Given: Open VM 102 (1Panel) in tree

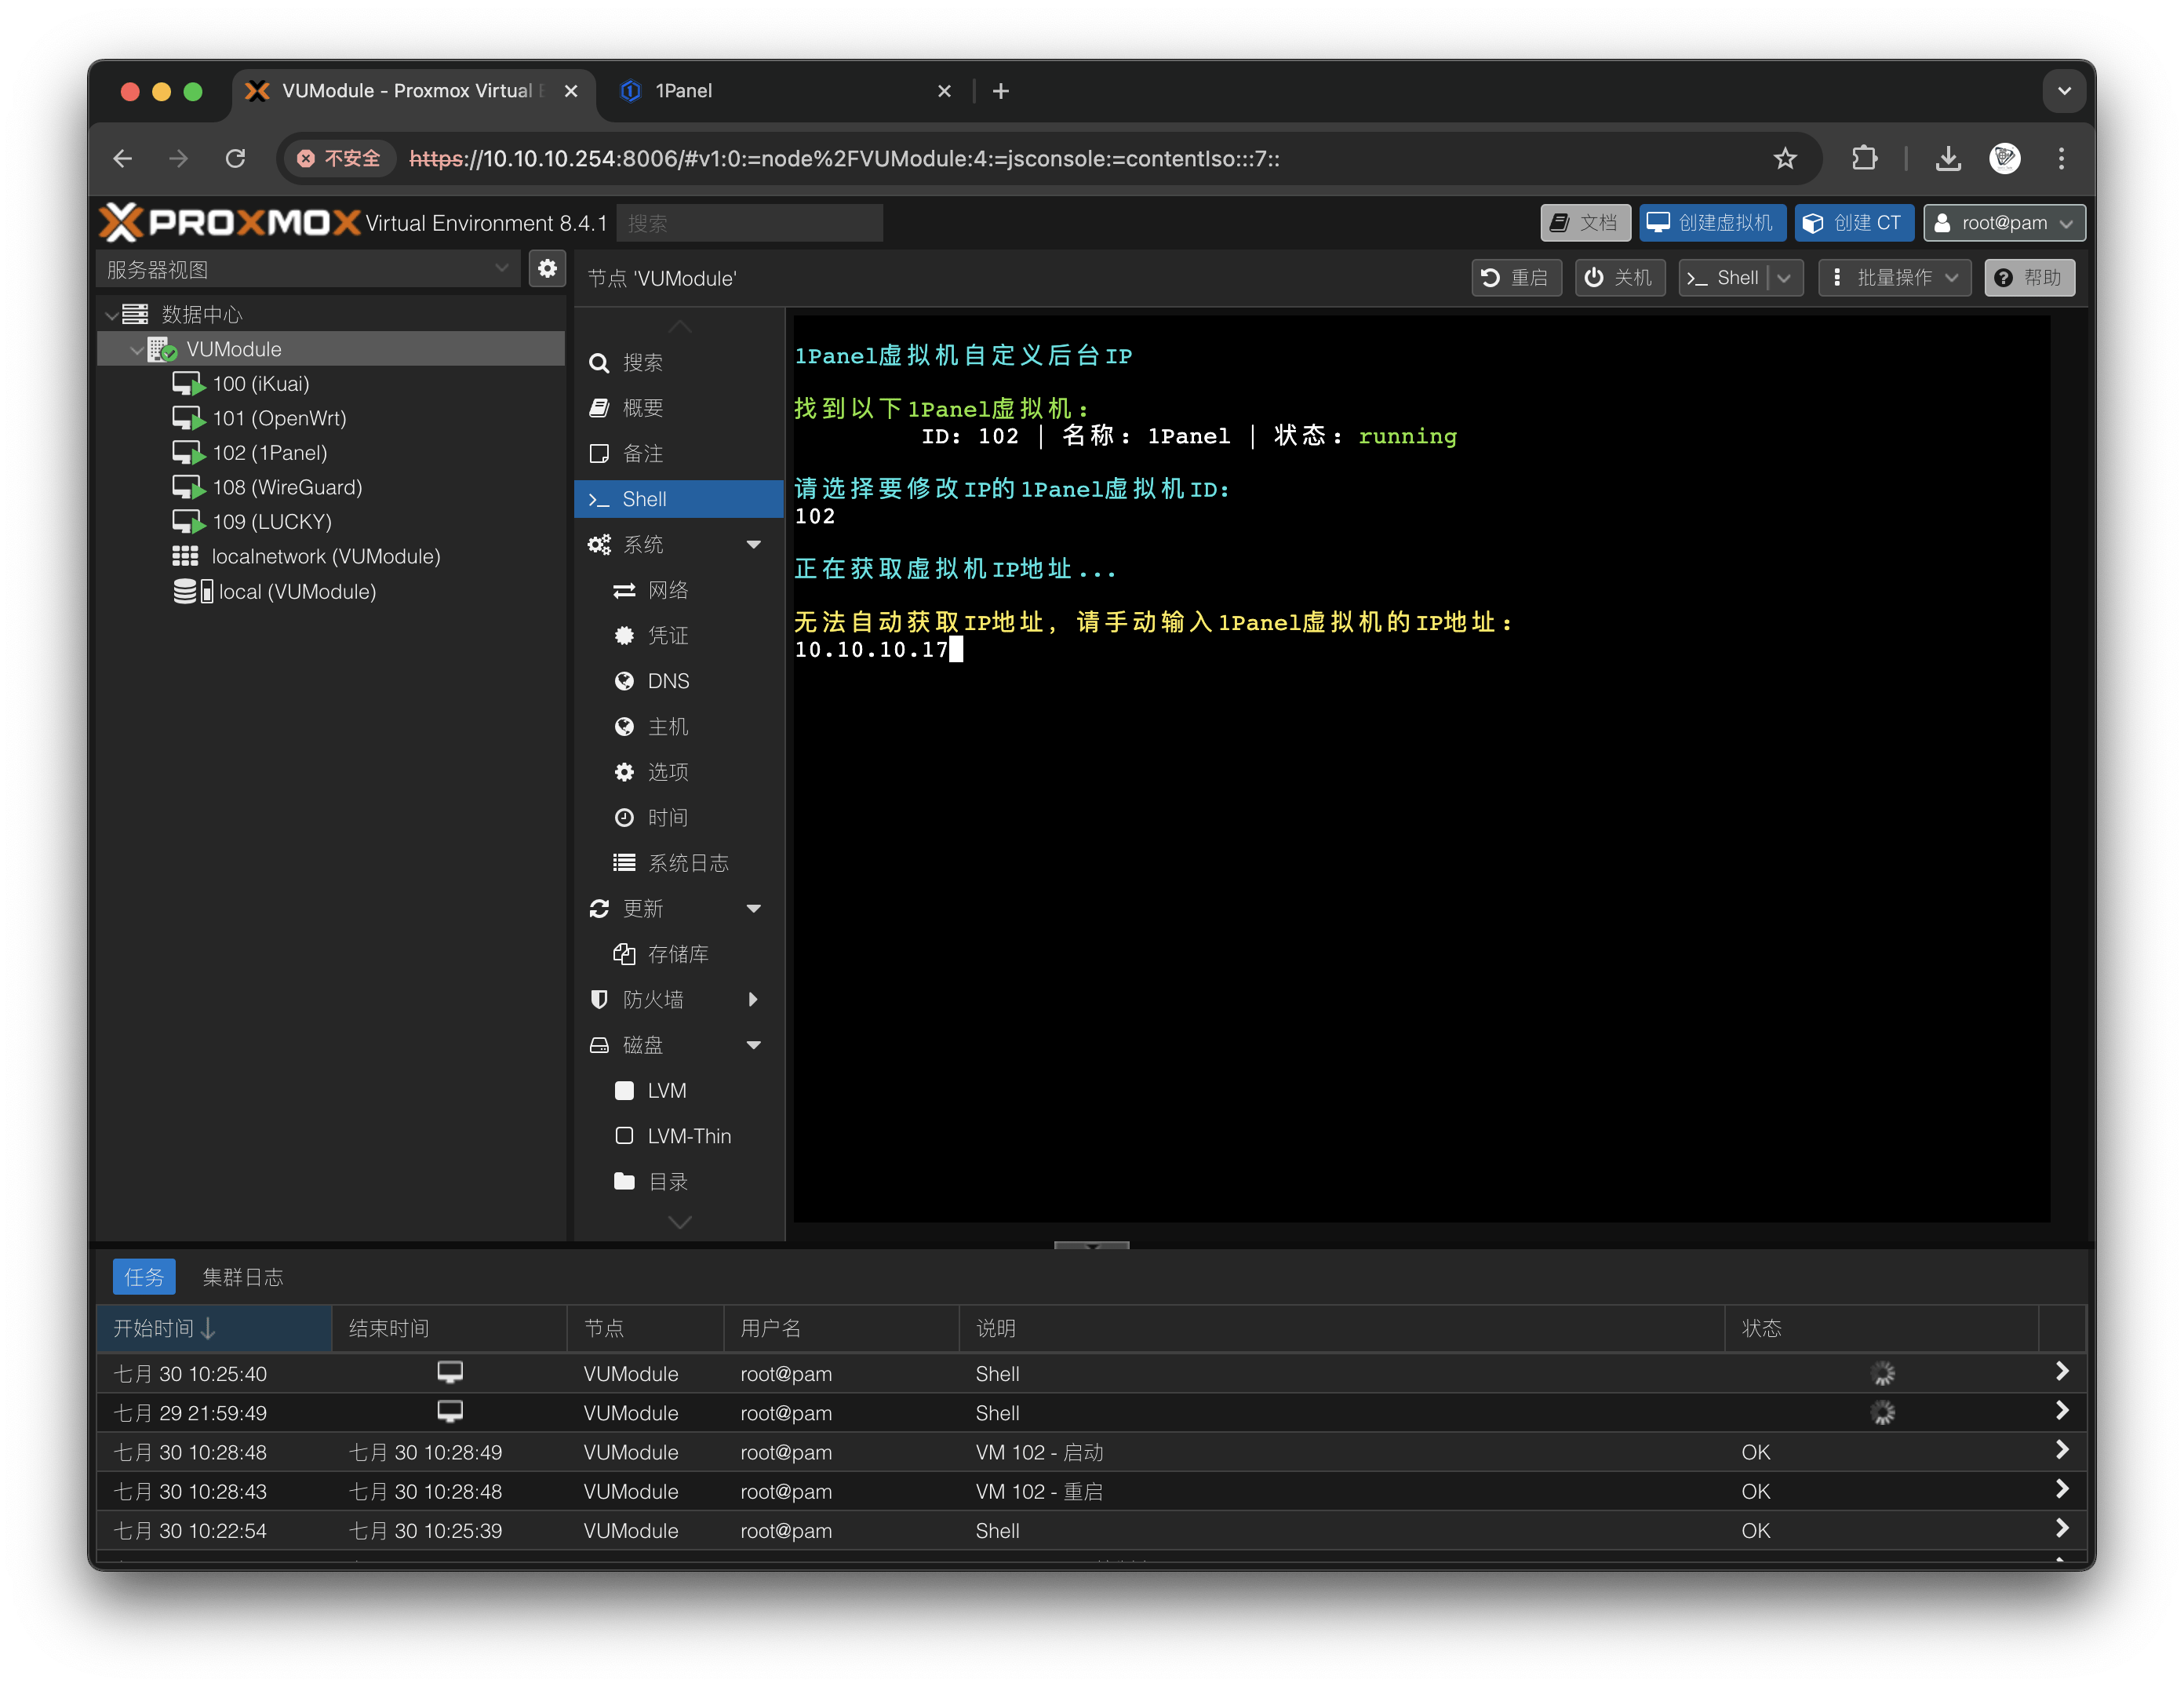Looking at the screenshot, I should coord(269,453).
